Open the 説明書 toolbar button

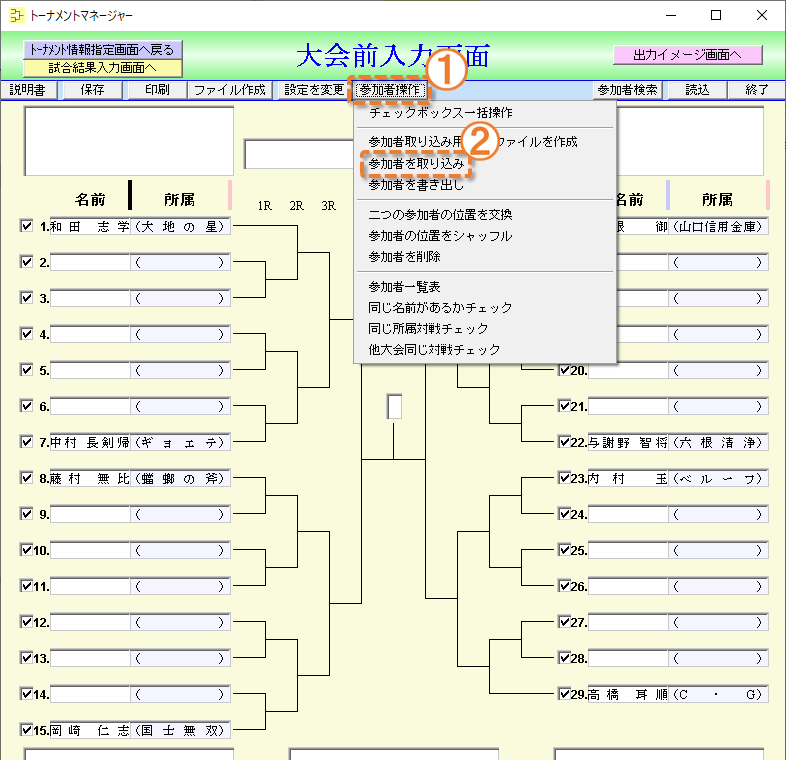[x=28, y=90]
